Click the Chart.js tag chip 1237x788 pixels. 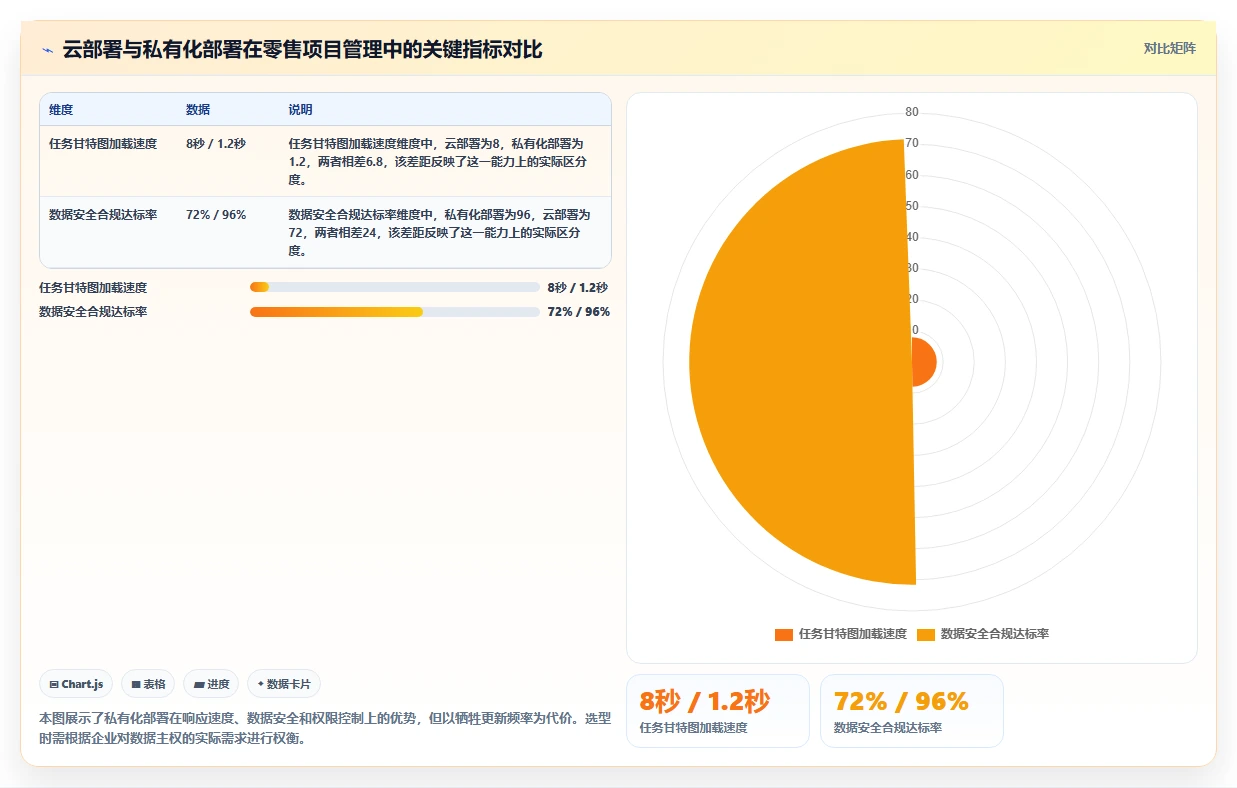[x=77, y=684]
